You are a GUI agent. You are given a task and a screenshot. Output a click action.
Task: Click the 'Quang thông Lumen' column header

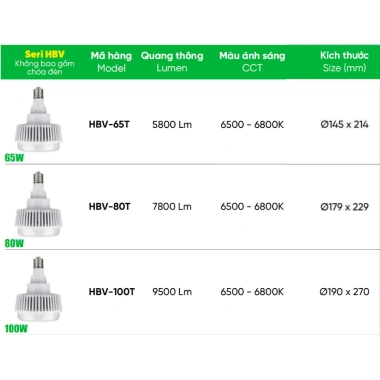172,62
